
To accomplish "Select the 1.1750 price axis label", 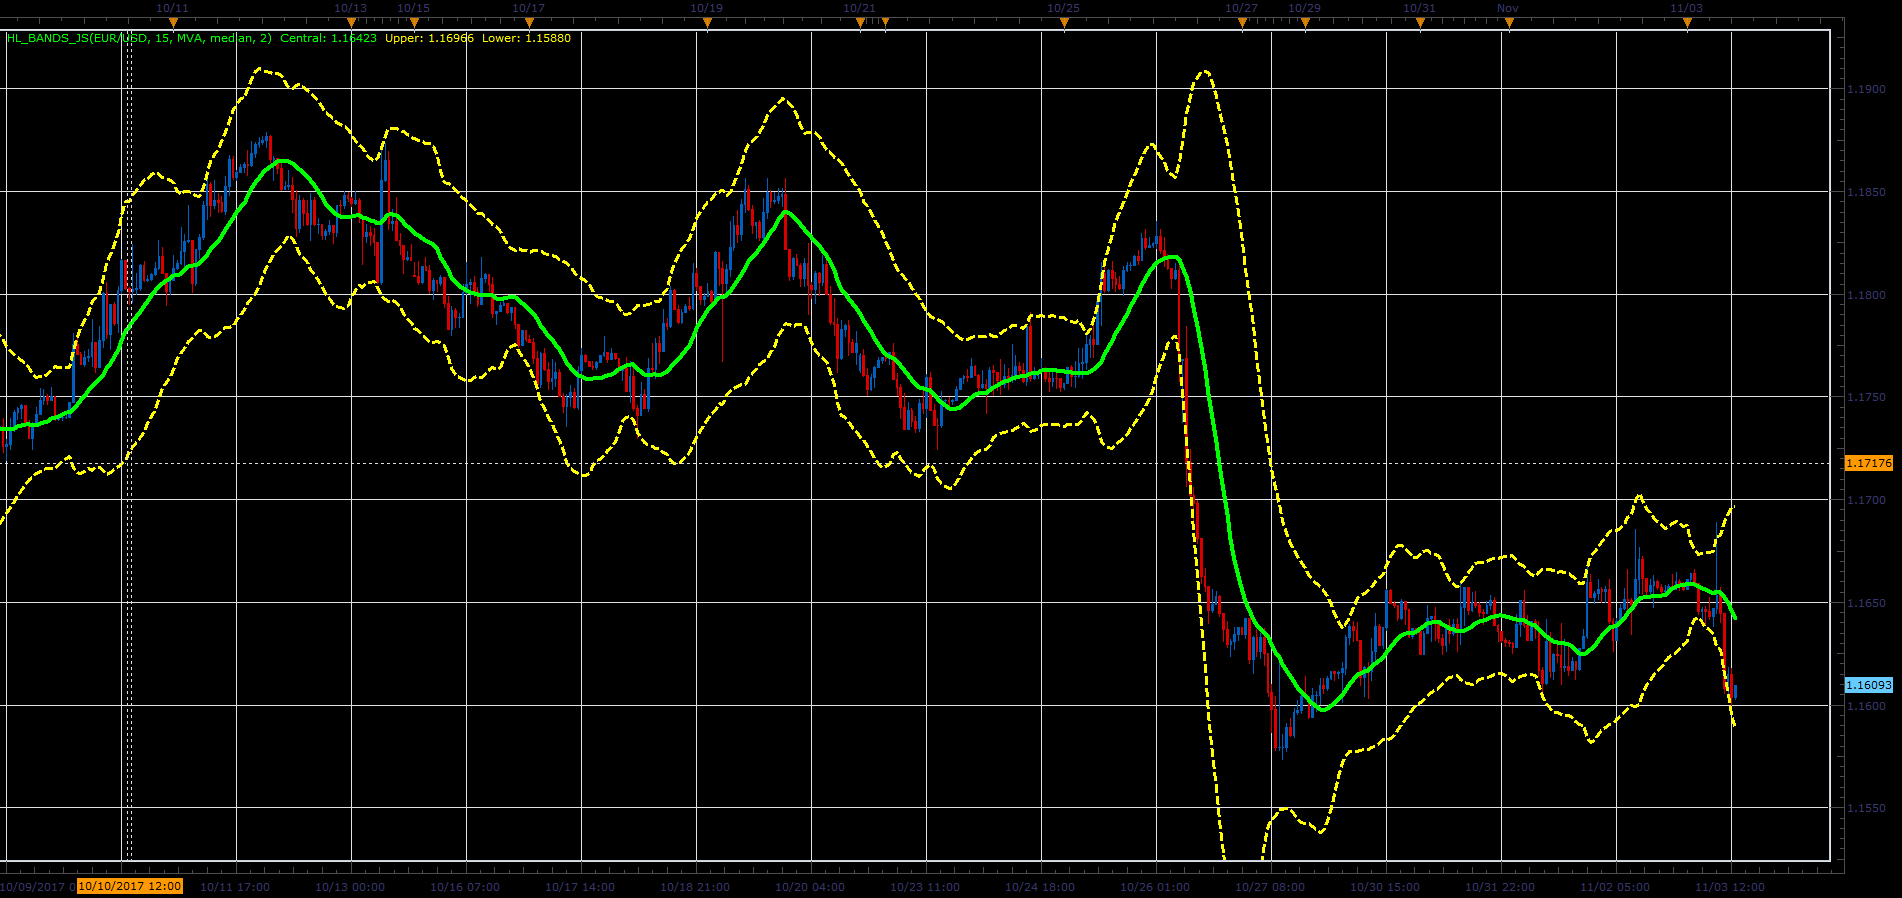I will [1866, 397].
